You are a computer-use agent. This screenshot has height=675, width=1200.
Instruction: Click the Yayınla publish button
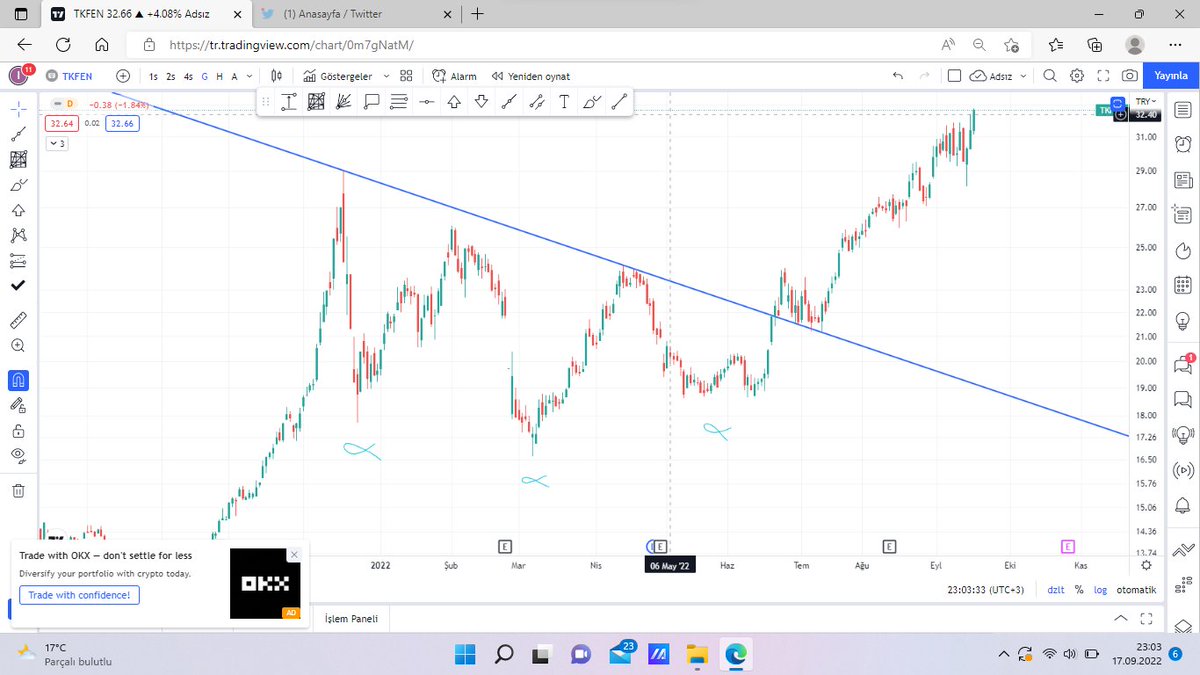(1170, 76)
